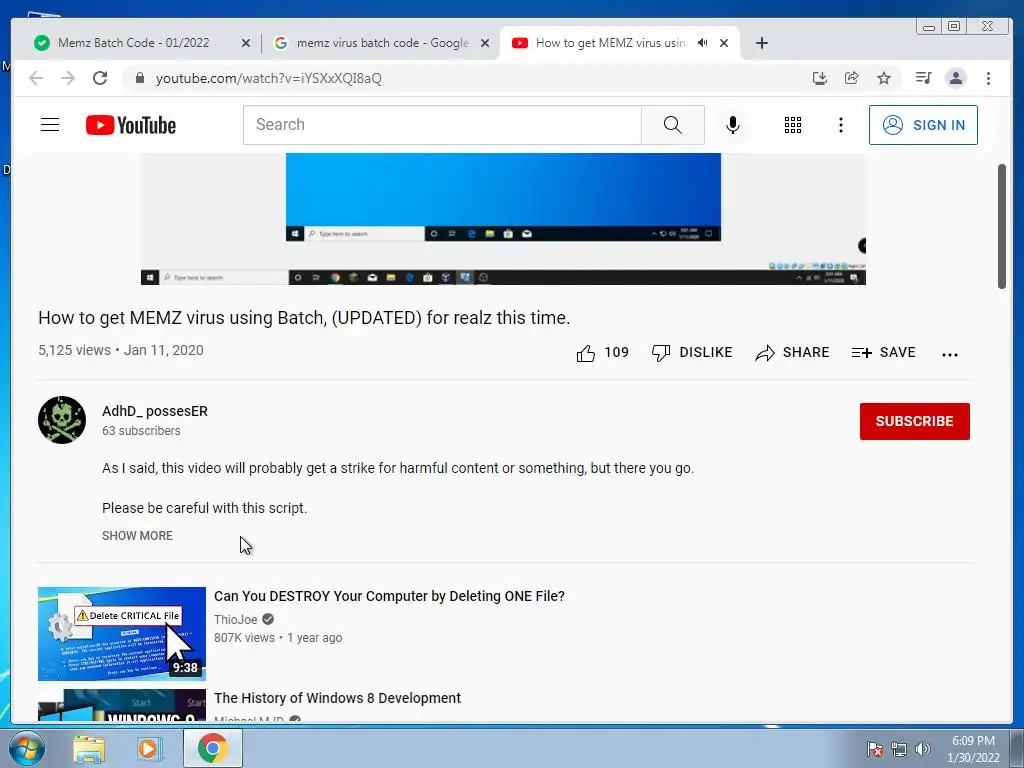Click the page vertical scrollbar thumb
This screenshot has width=1024, height=768.
1001,226
